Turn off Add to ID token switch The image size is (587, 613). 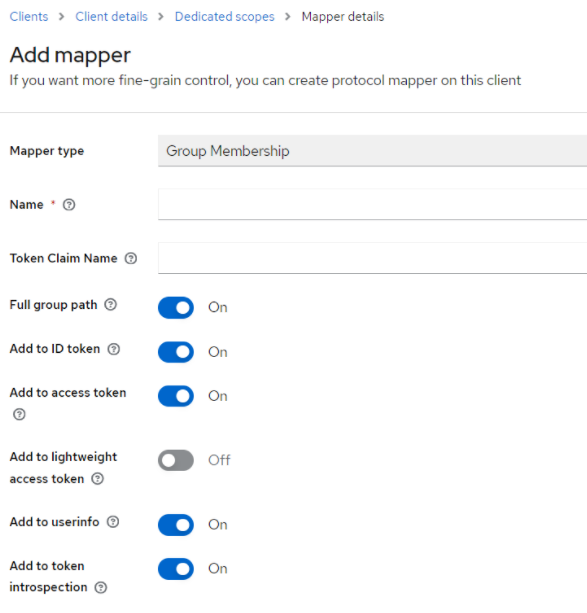pos(176,352)
